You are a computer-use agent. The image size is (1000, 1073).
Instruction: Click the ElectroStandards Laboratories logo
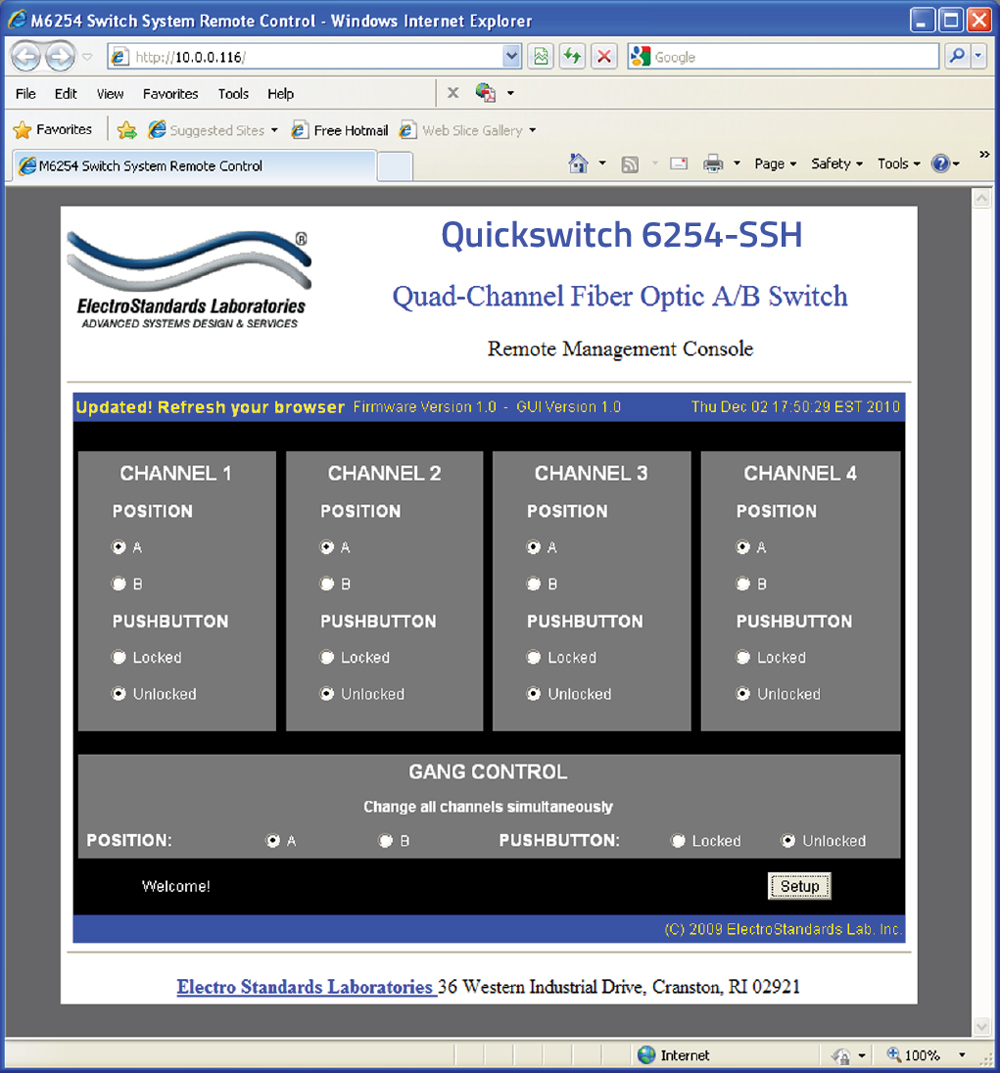pos(189,280)
